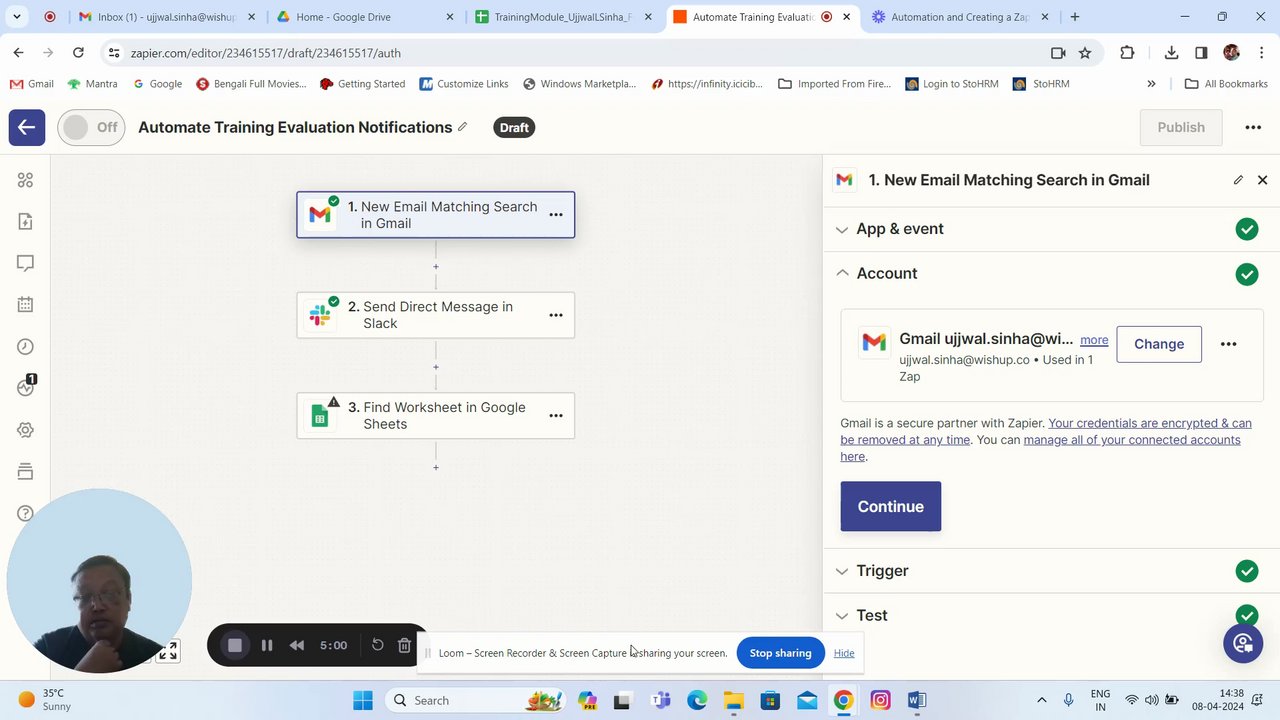
Task: Open the Zap file icon in left sidebar
Action: point(26,221)
